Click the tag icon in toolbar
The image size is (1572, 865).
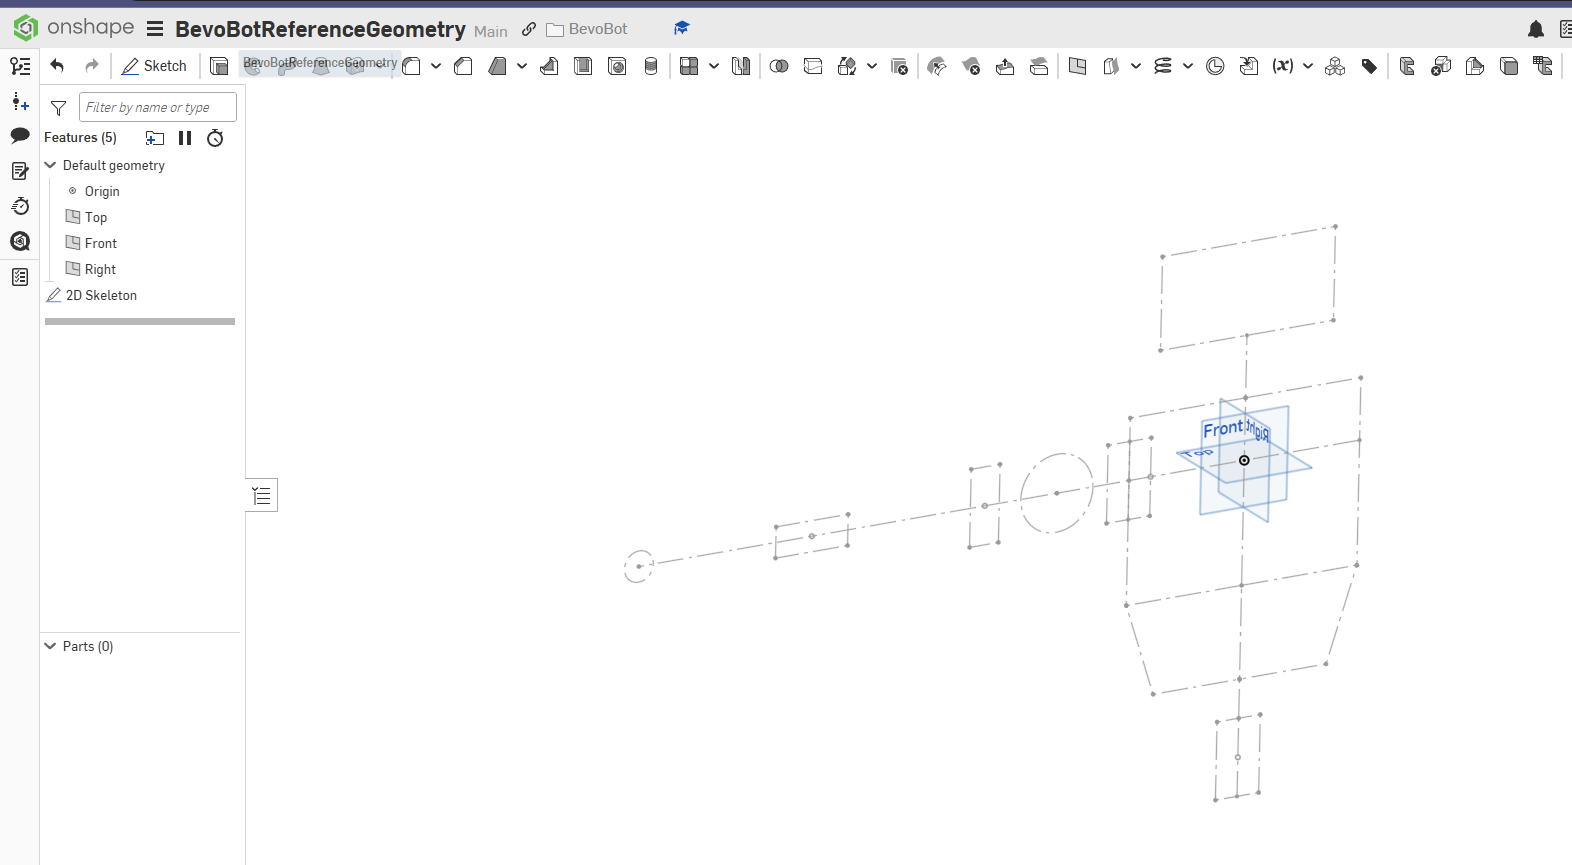coord(1369,66)
